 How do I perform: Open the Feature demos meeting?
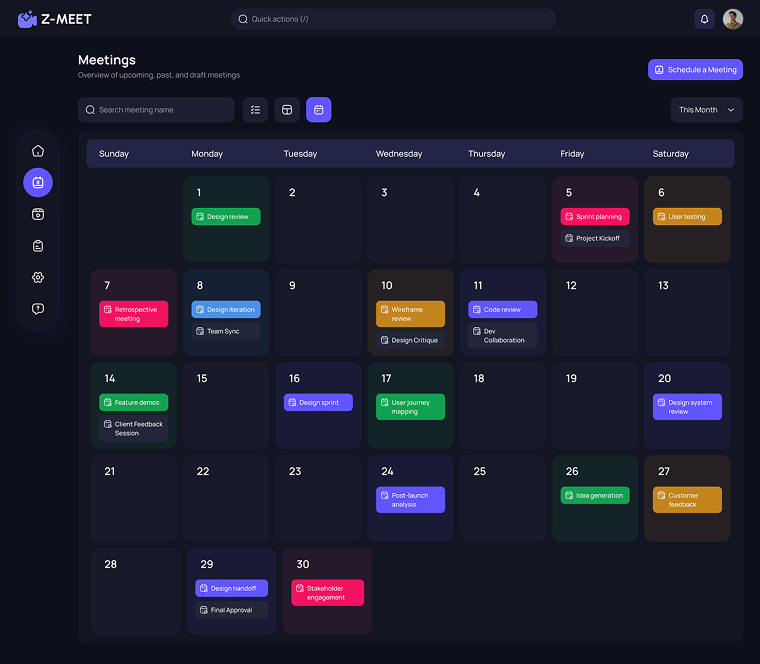134,402
